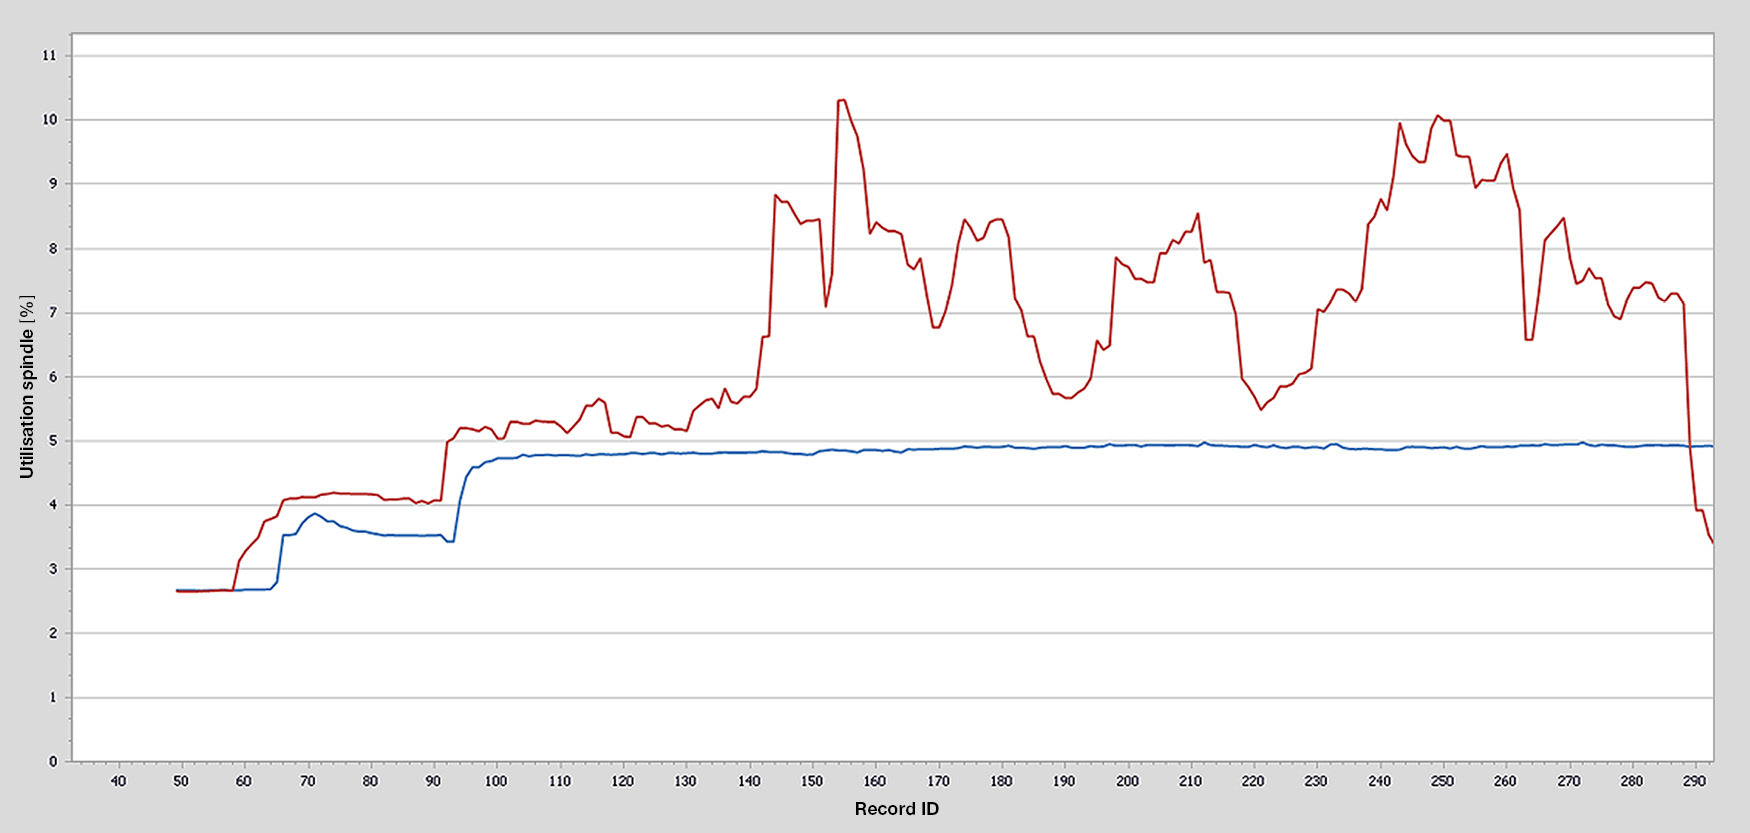Click the x-axis label '180'
Screen dimensions: 1750x833
point(1001,781)
